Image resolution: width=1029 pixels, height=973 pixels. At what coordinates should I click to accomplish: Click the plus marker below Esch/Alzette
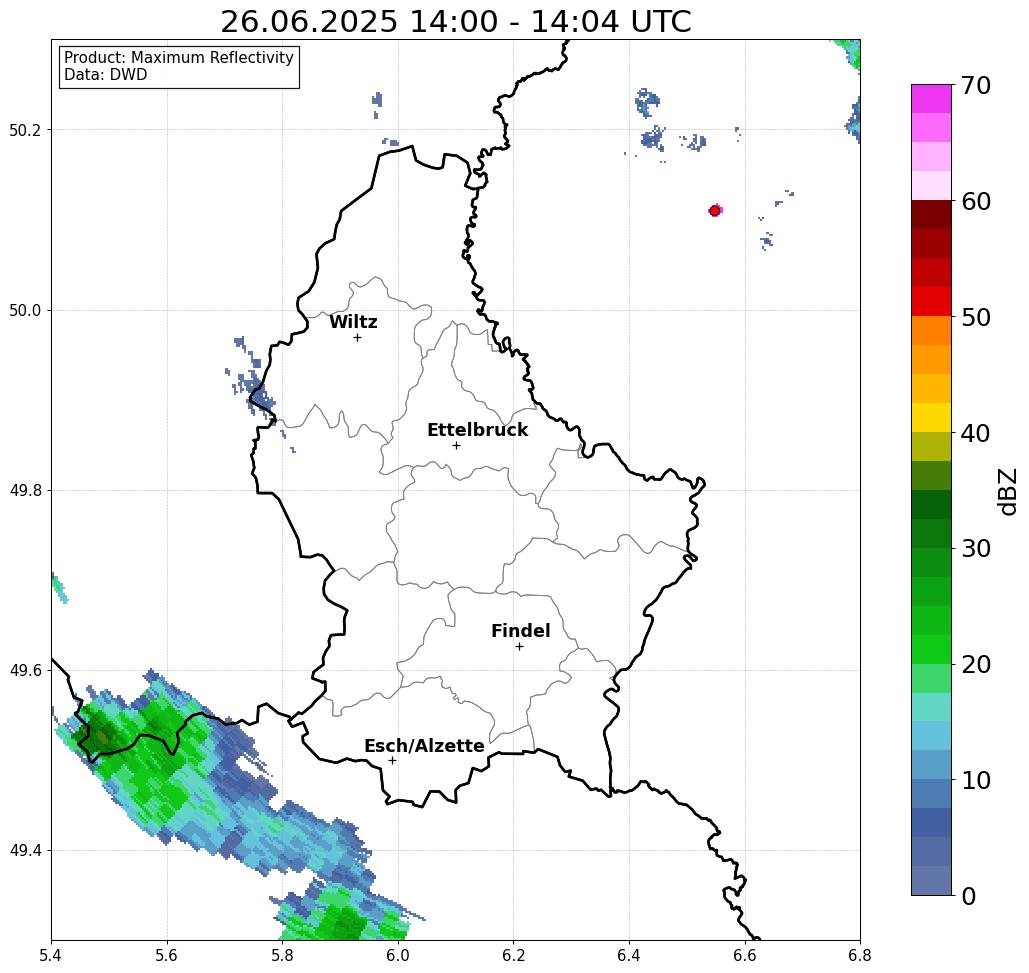pos(392,761)
